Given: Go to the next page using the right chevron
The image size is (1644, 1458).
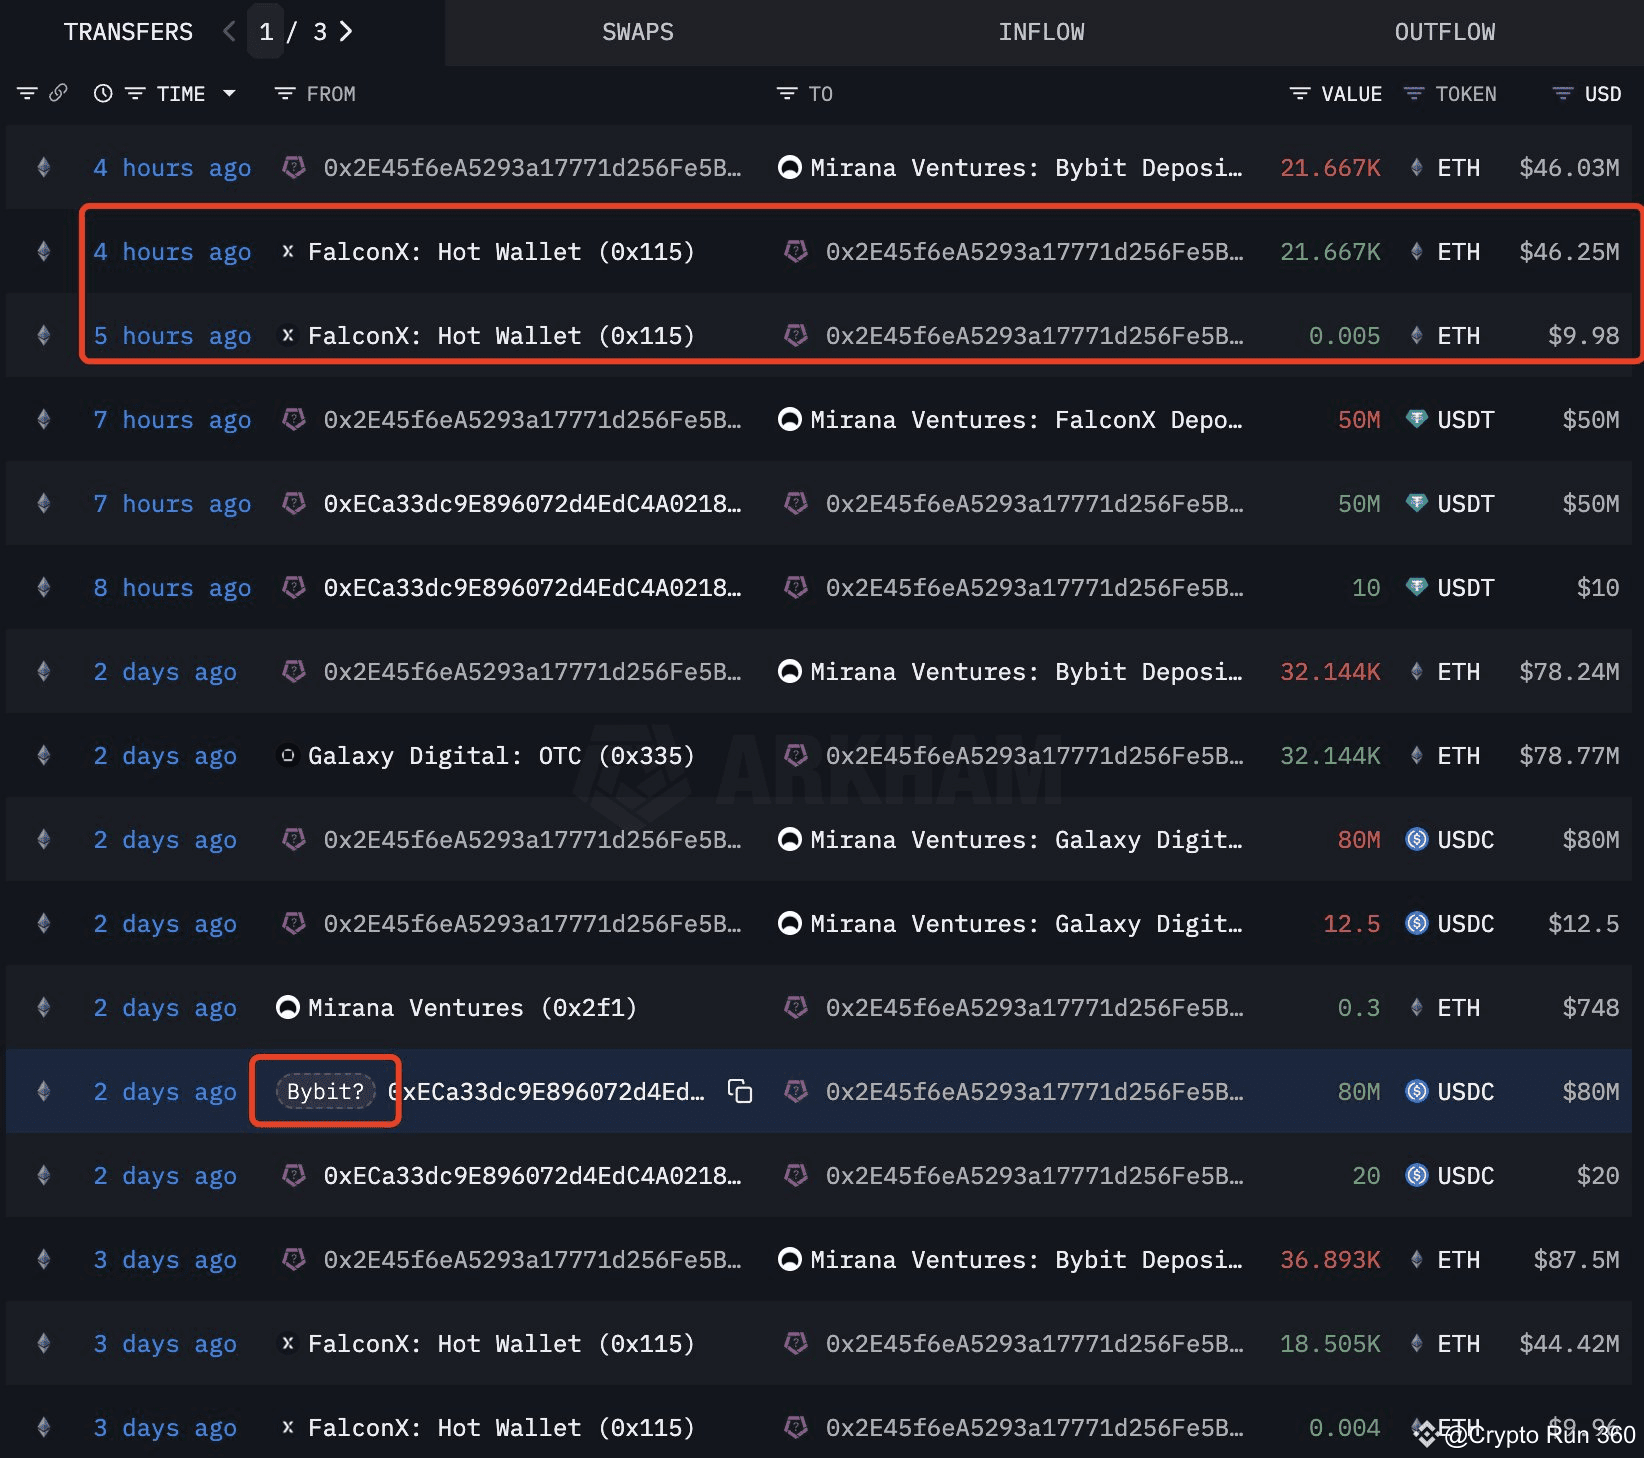Looking at the screenshot, I should click(x=346, y=31).
